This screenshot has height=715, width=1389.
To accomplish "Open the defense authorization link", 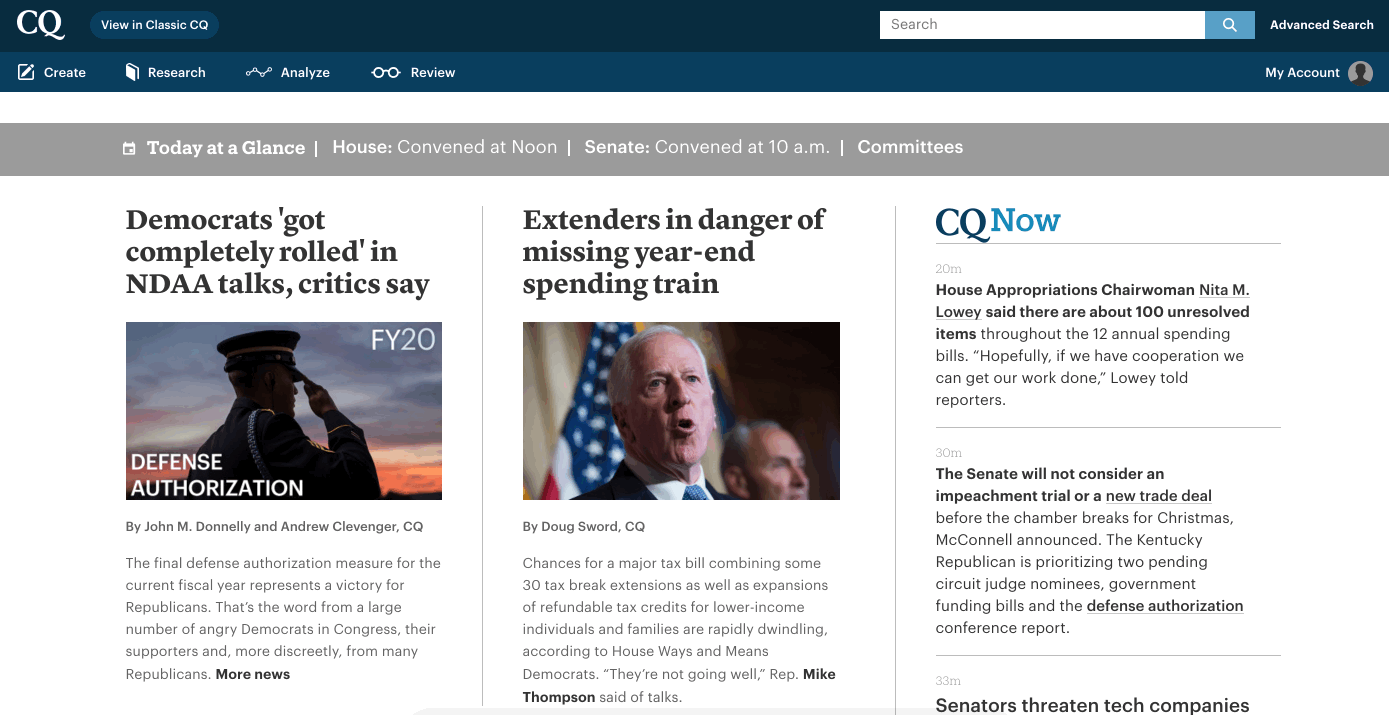I will click(x=1165, y=606).
